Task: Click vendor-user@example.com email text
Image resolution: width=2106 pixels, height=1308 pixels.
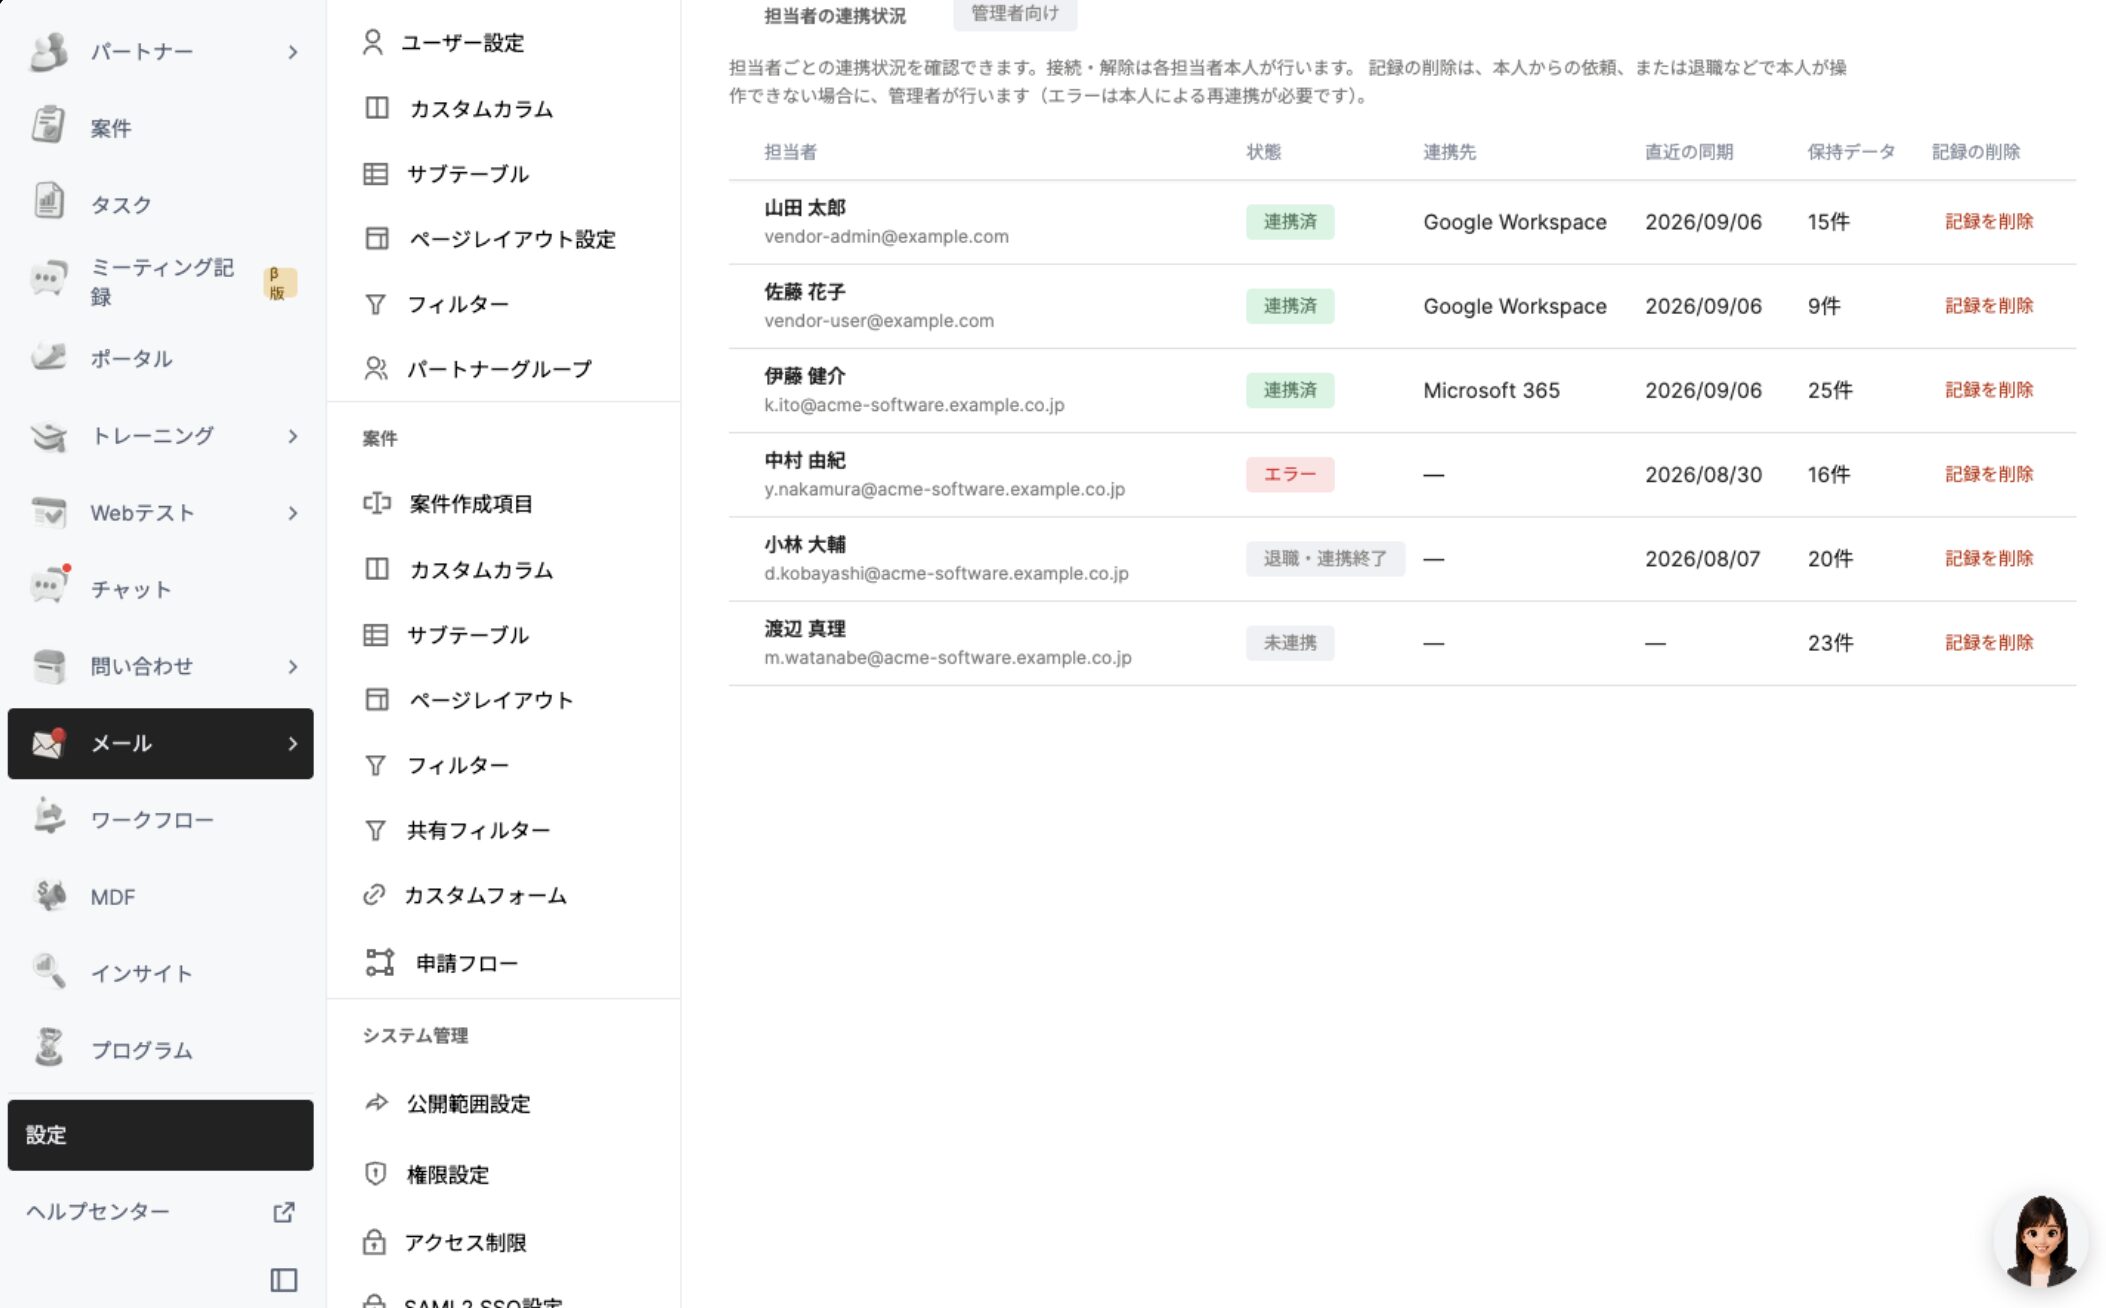Action: click(x=878, y=320)
